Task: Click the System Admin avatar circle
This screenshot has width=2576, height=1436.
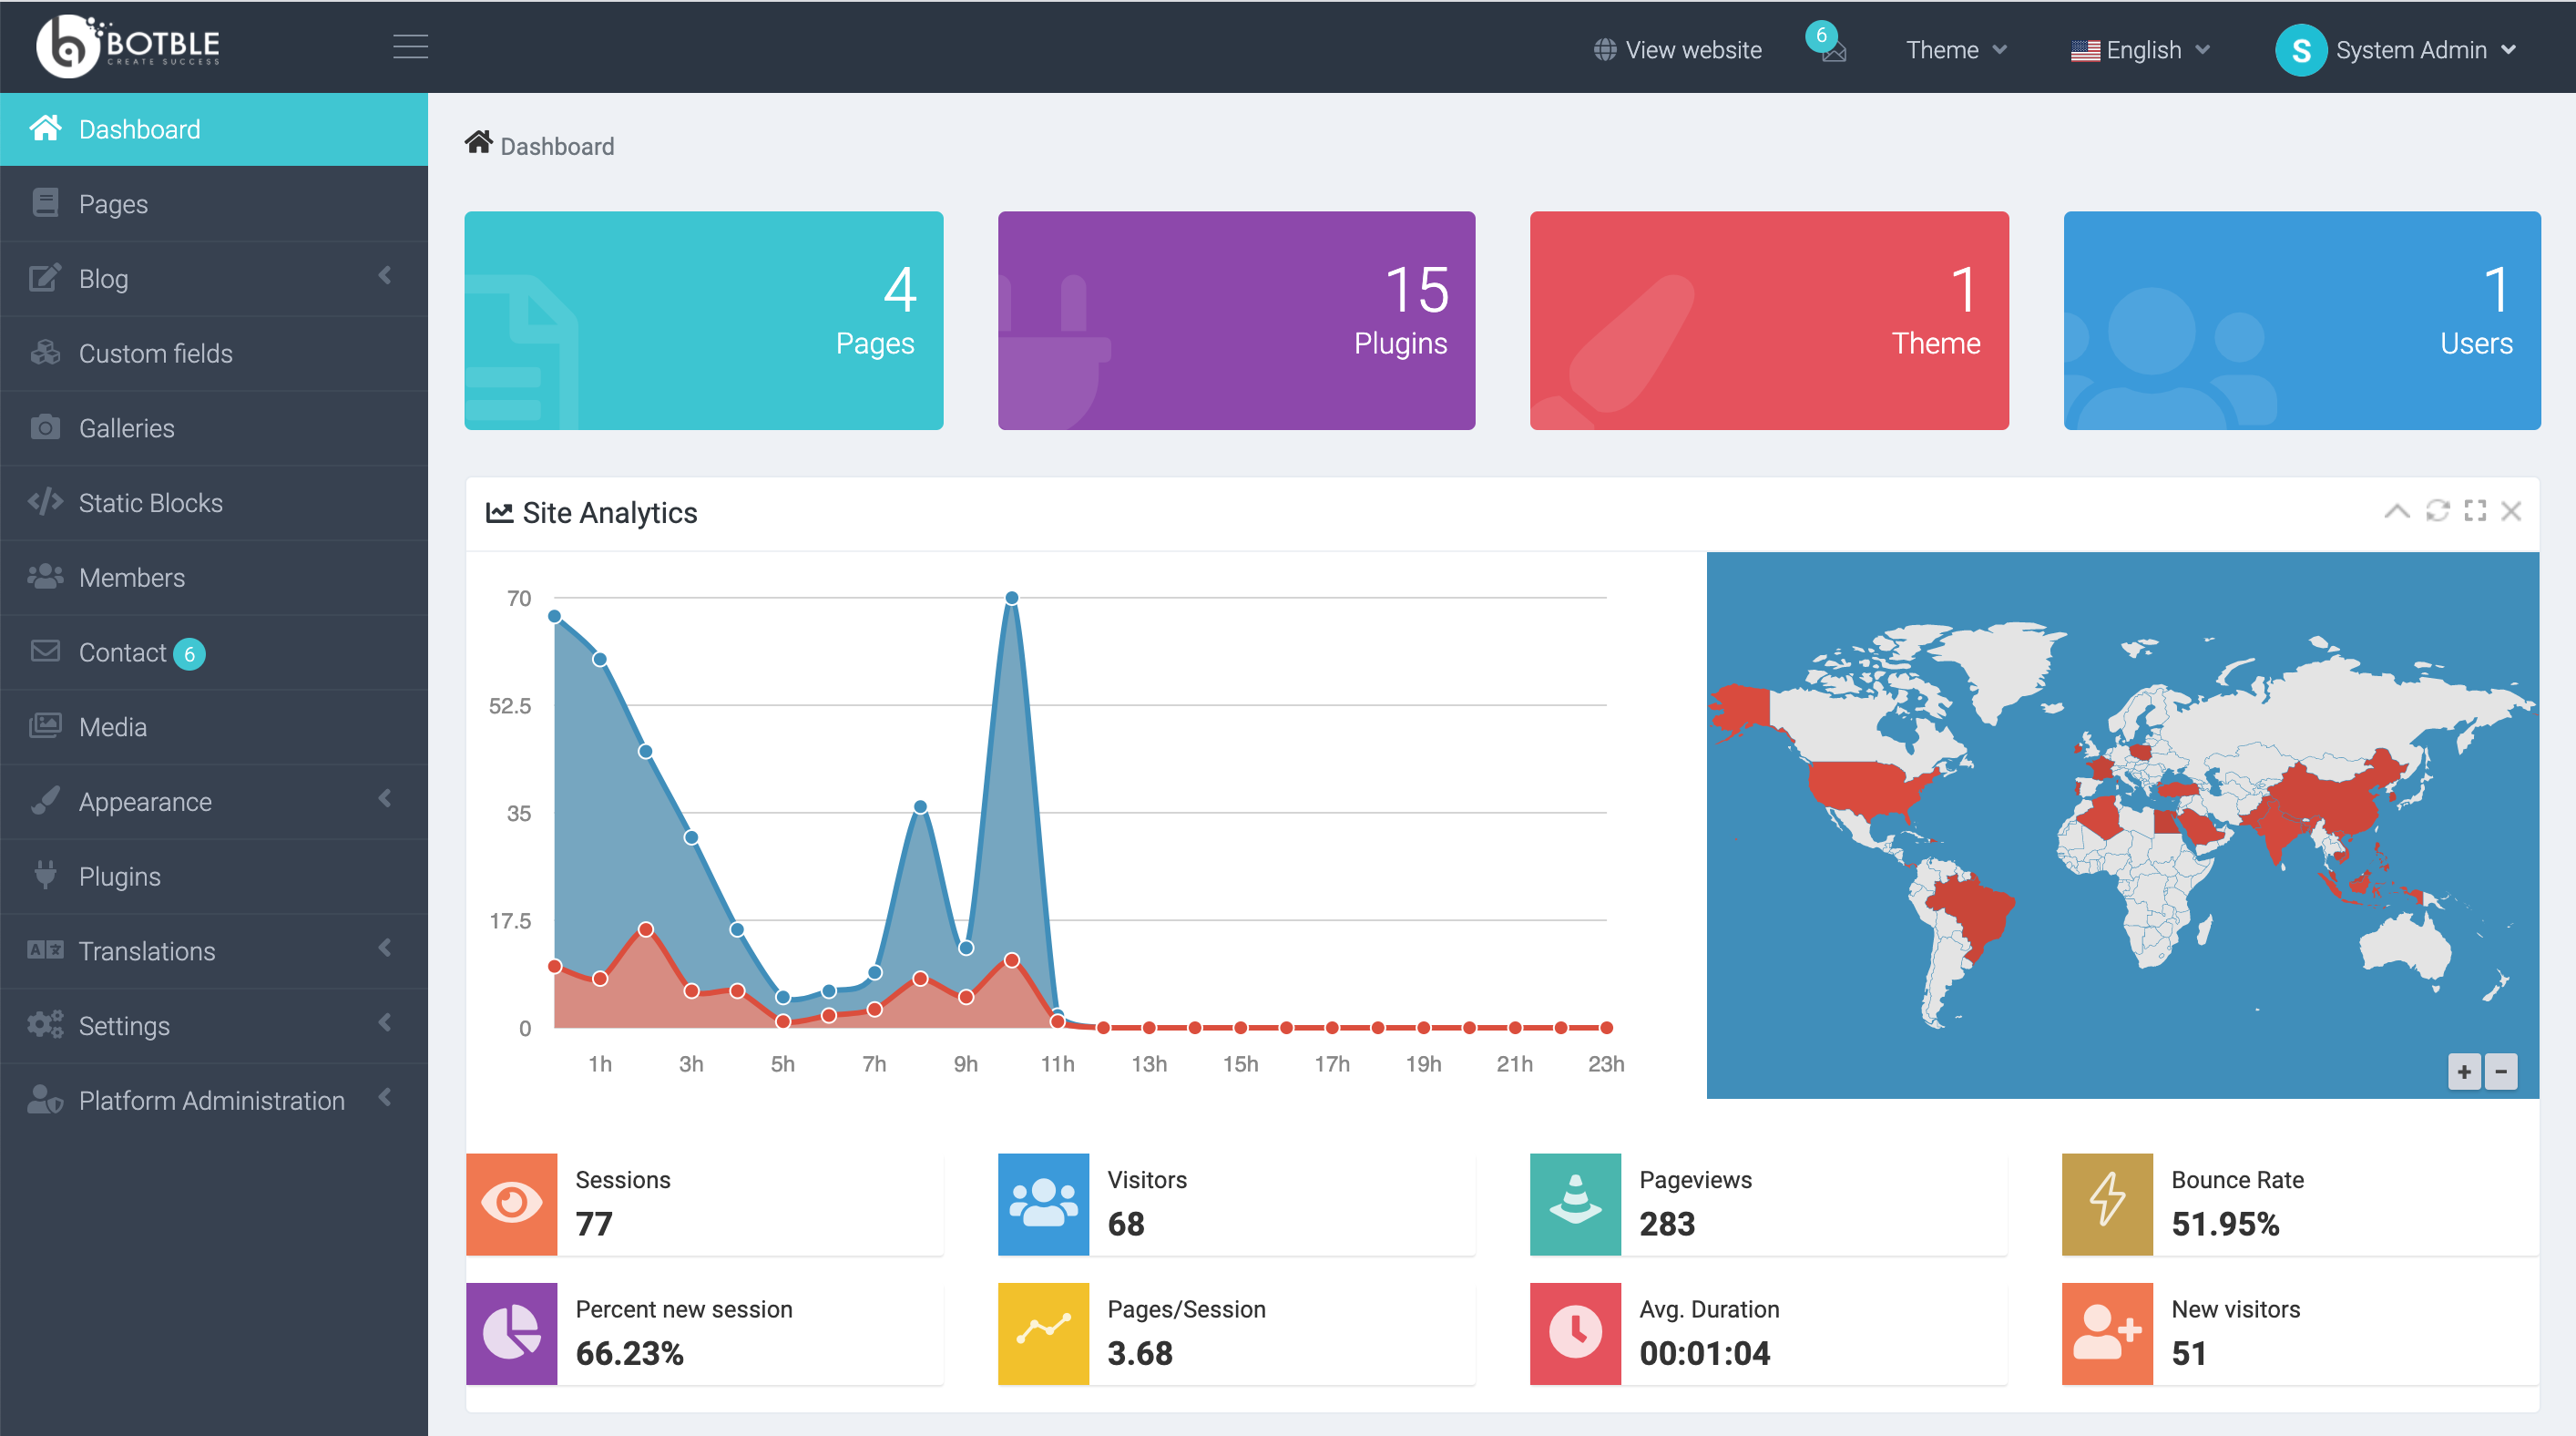Action: point(2301,50)
